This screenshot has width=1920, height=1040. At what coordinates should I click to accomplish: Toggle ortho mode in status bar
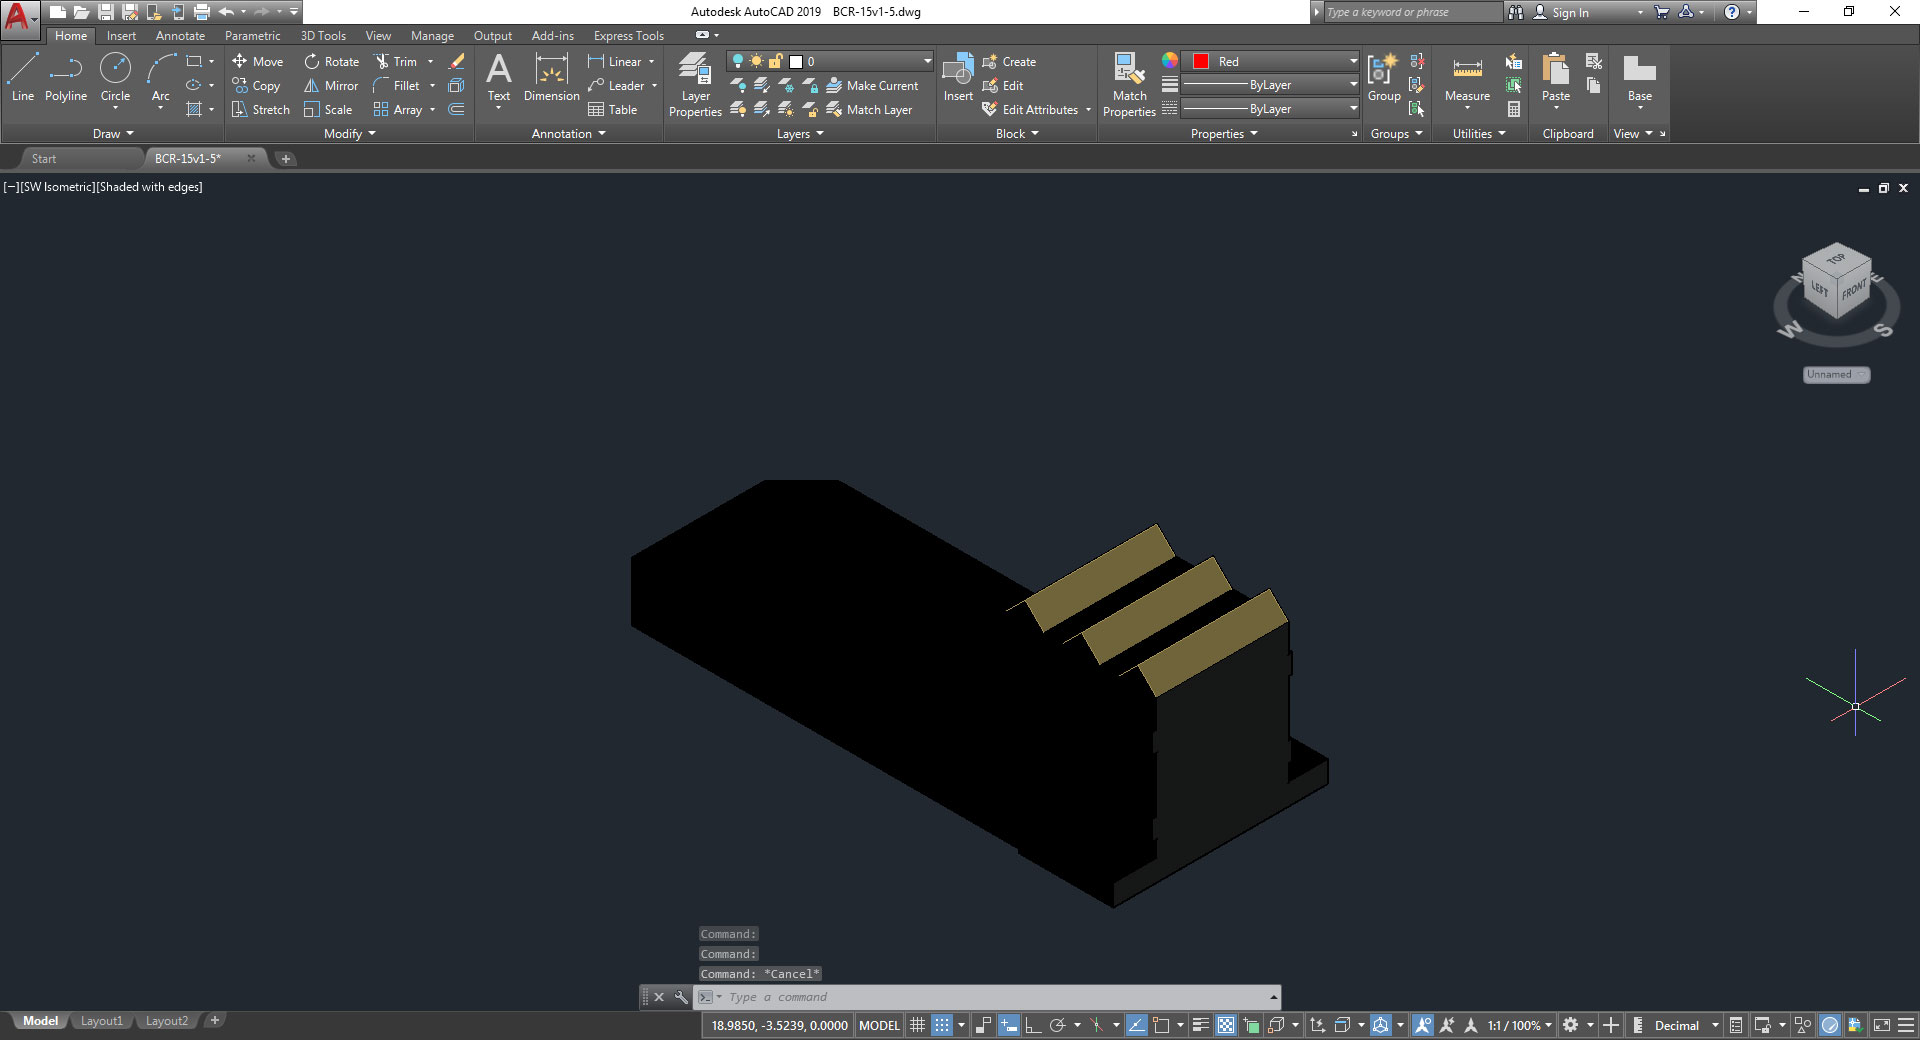1033,1025
